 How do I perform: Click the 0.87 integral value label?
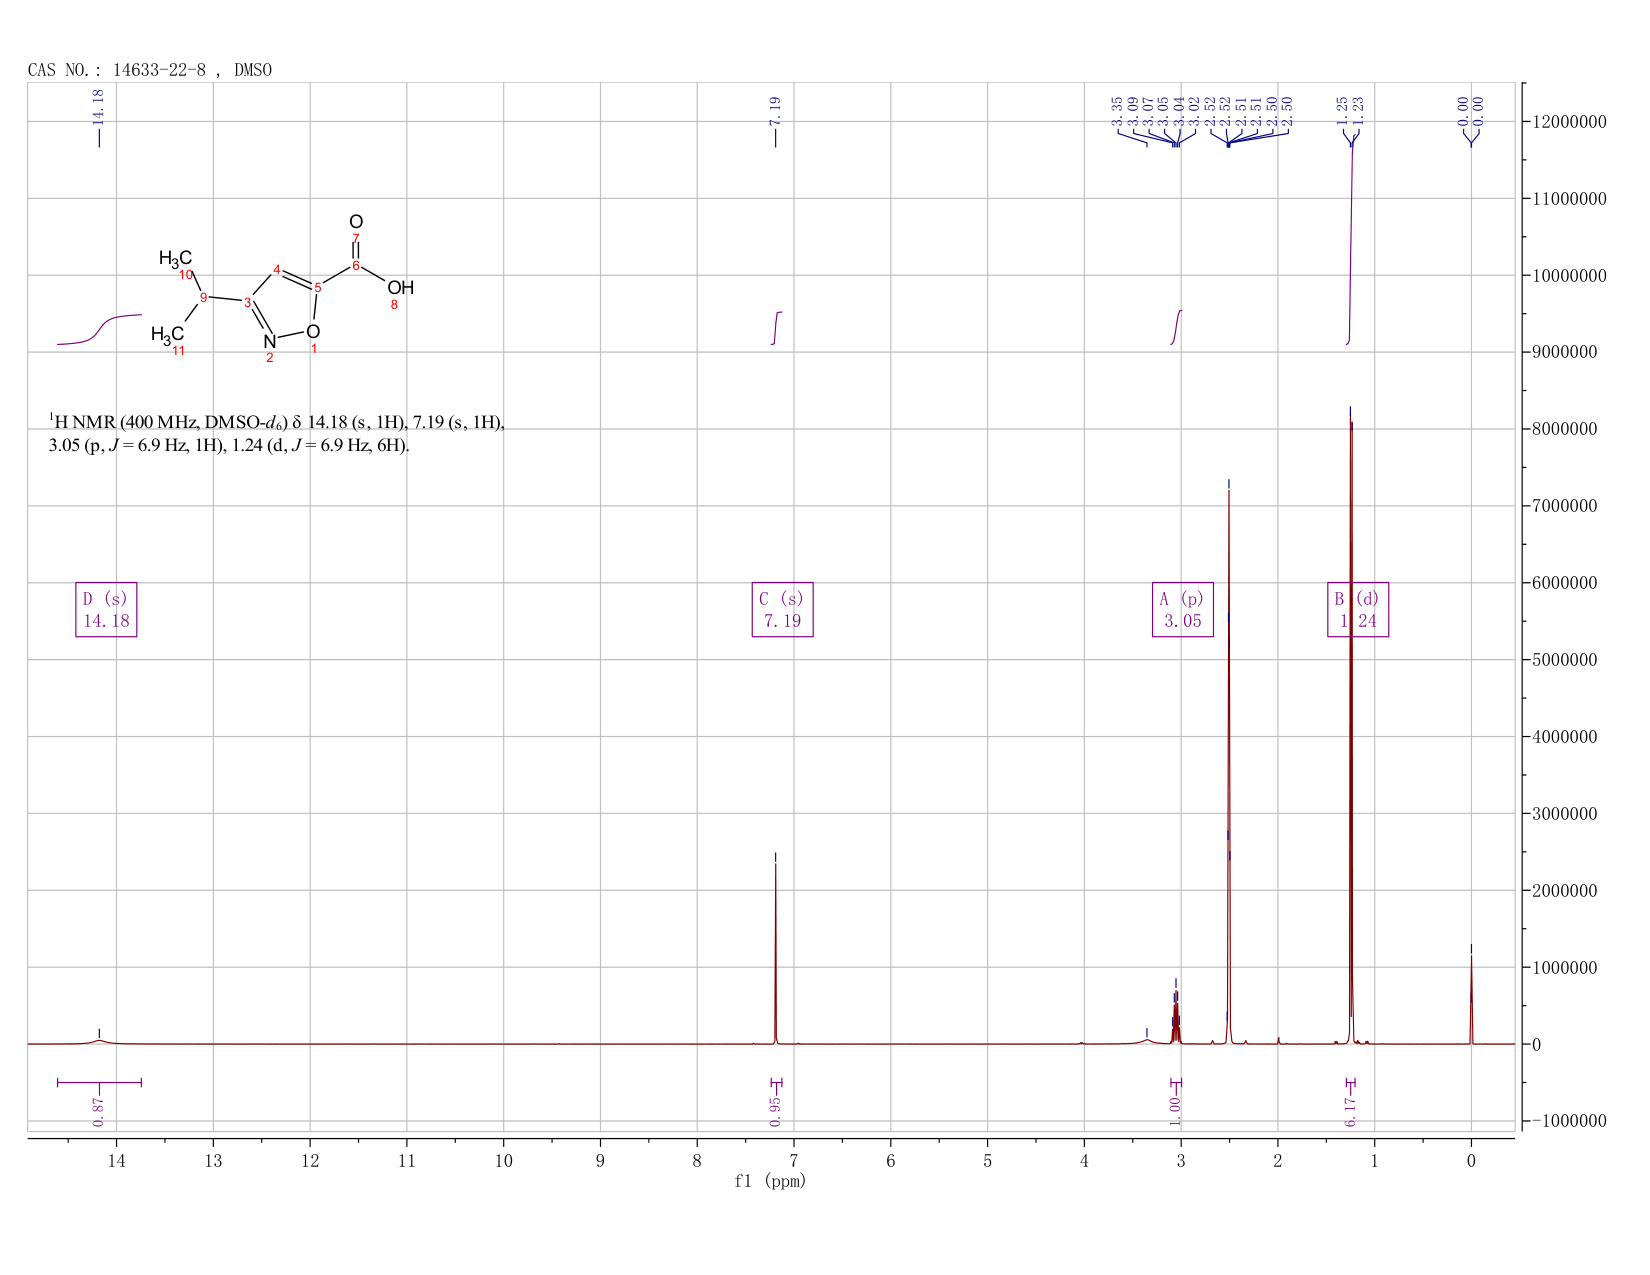99,1110
